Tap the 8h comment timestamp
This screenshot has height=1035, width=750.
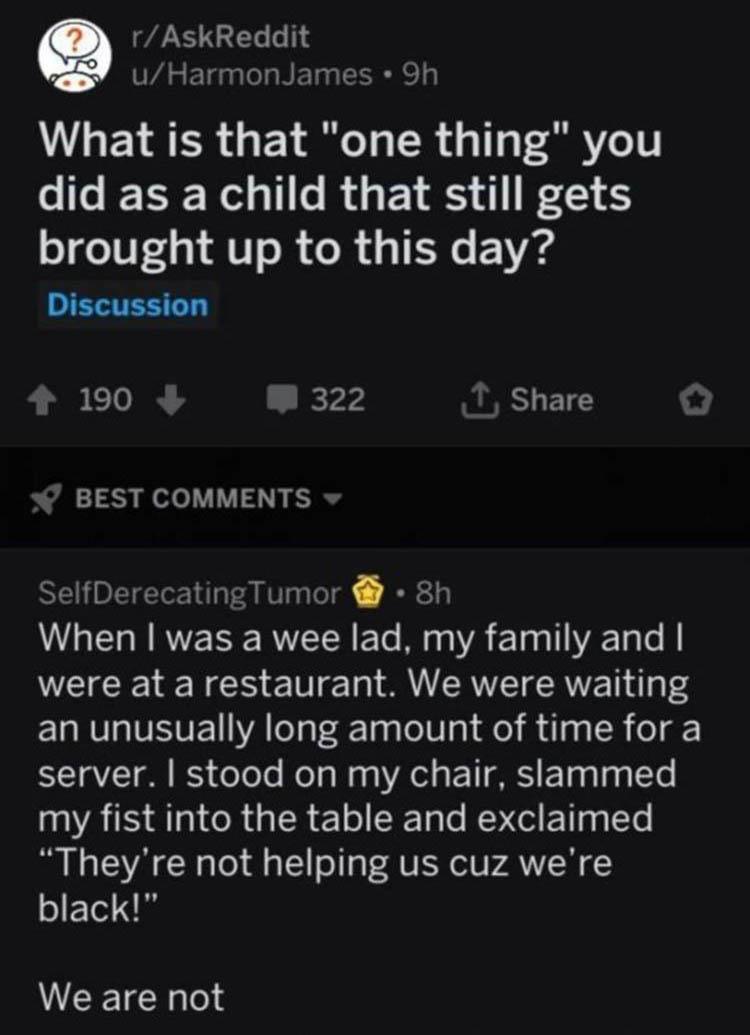click(x=432, y=594)
